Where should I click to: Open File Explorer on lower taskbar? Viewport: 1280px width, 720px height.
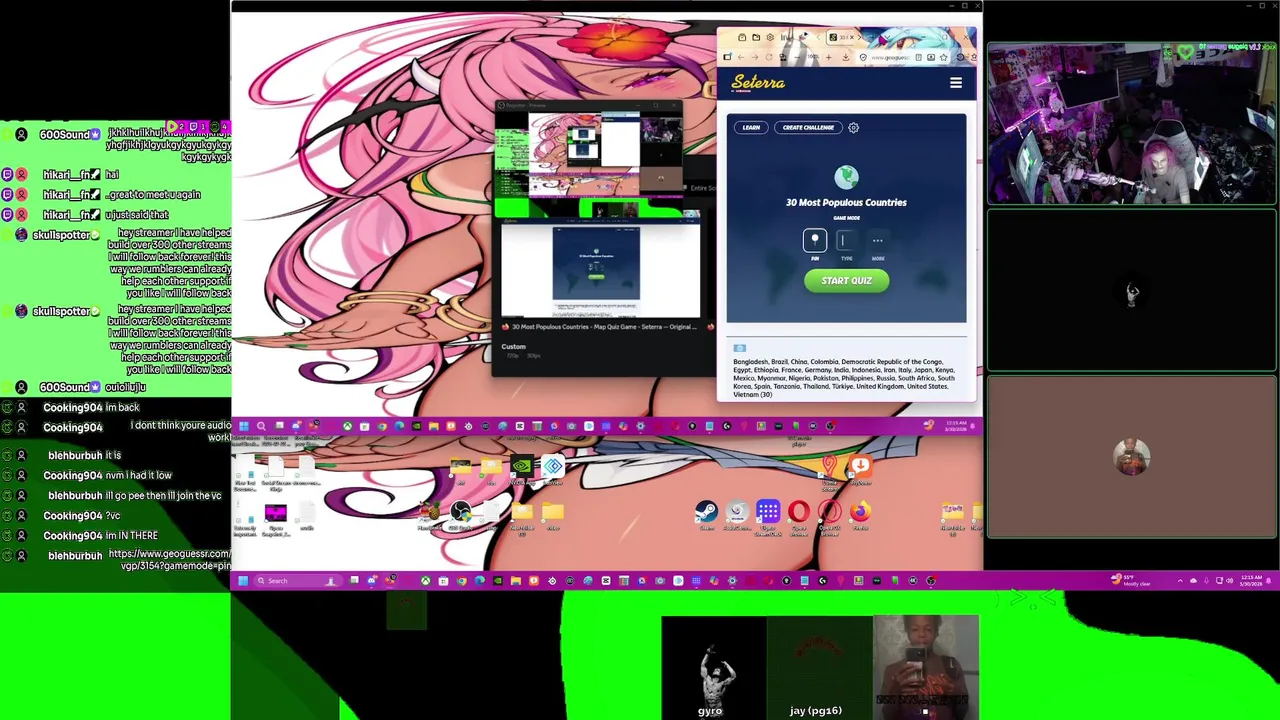[515, 580]
